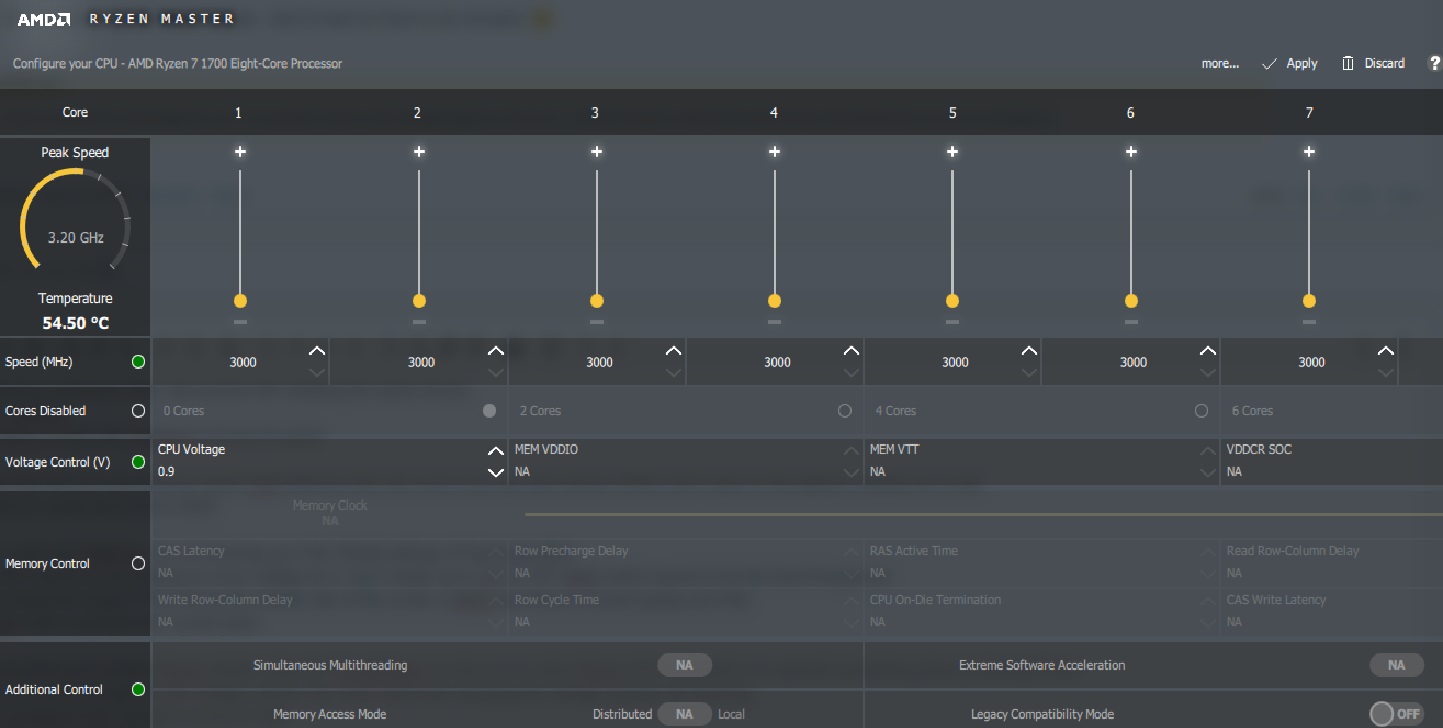Apply the current CPU settings
Viewport: 1443px width, 728px height.
click(x=1290, y=63)
